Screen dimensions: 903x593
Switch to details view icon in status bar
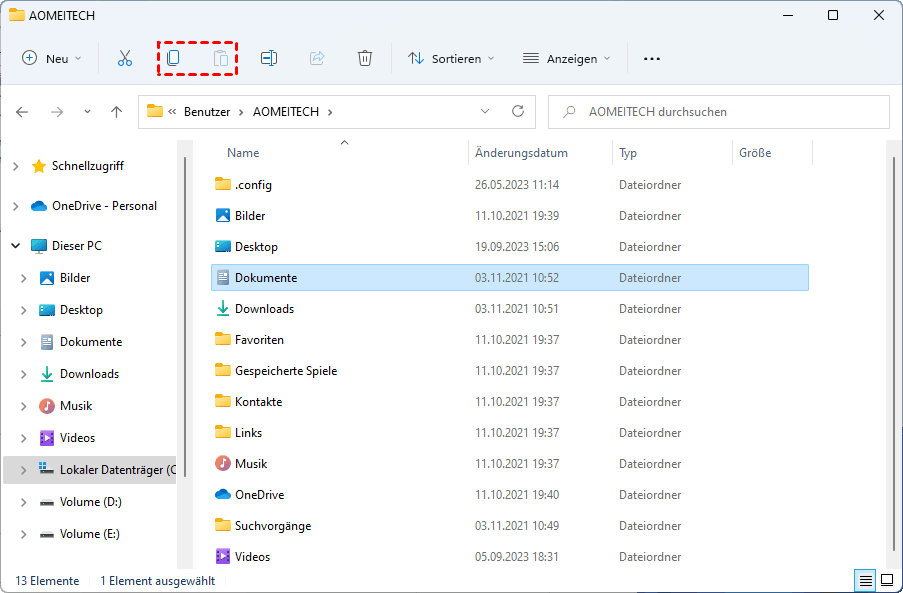[865, 580]
